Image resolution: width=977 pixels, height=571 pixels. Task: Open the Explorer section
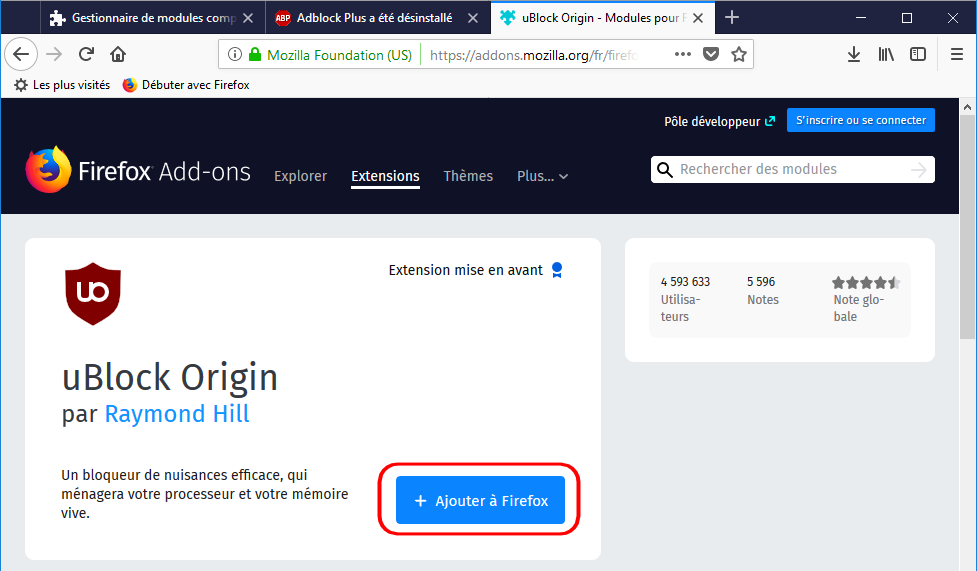tap(300, 176)
